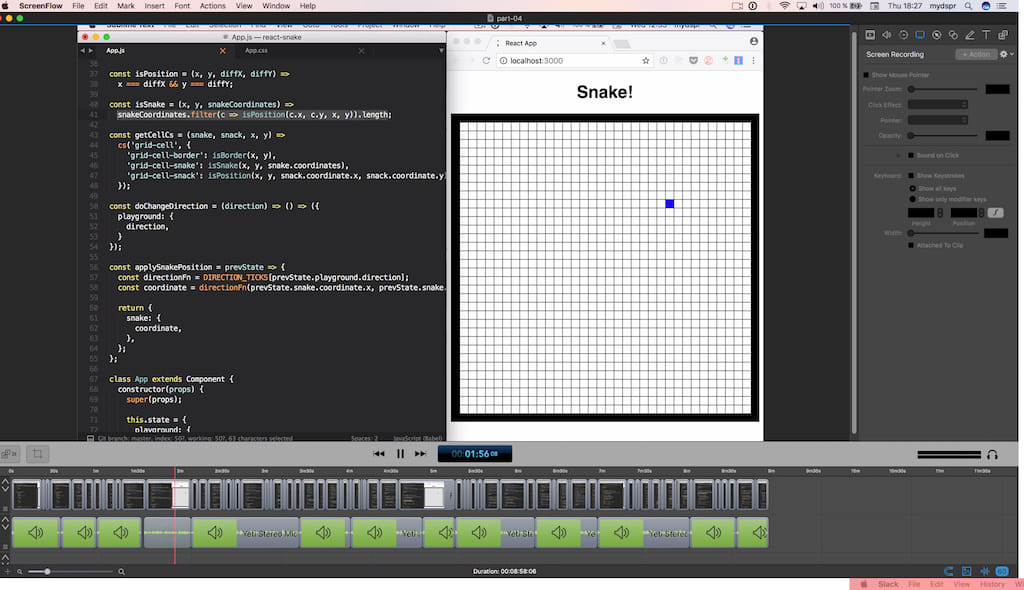Click the crop tool icon above the timeline

point(38,452)
